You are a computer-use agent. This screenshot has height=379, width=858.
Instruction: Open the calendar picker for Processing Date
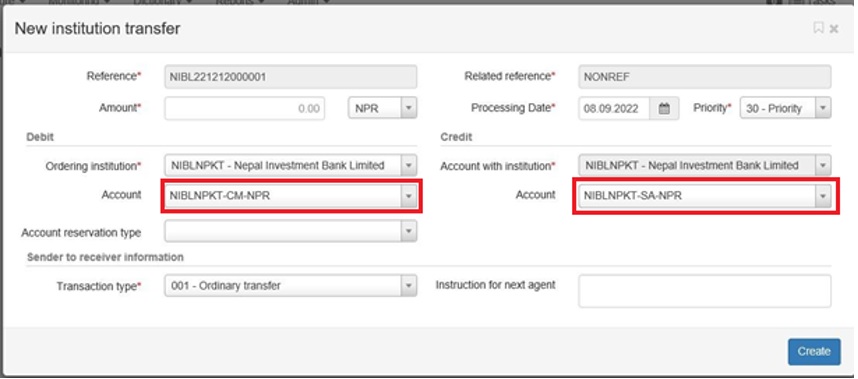point(664,108)
